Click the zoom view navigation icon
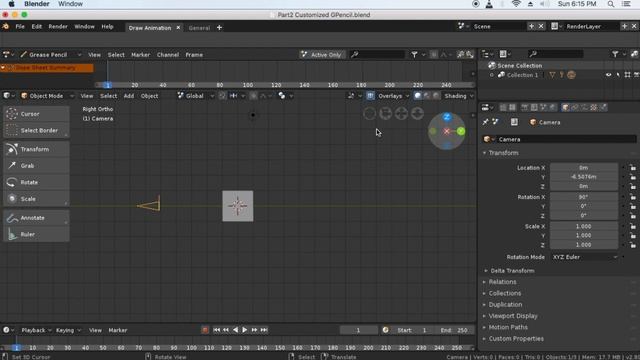 [x=417, y=113]
